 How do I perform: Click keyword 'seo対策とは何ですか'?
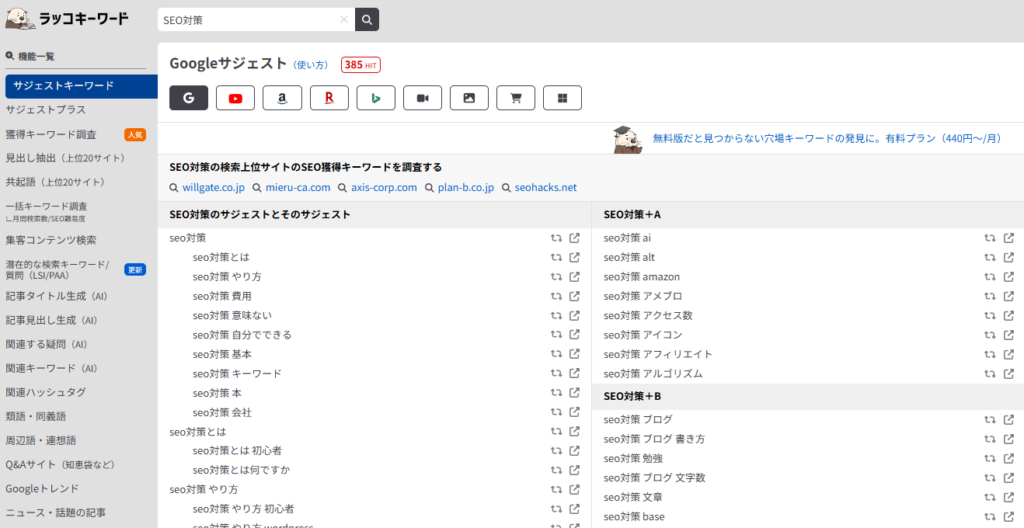pos(242,470)
